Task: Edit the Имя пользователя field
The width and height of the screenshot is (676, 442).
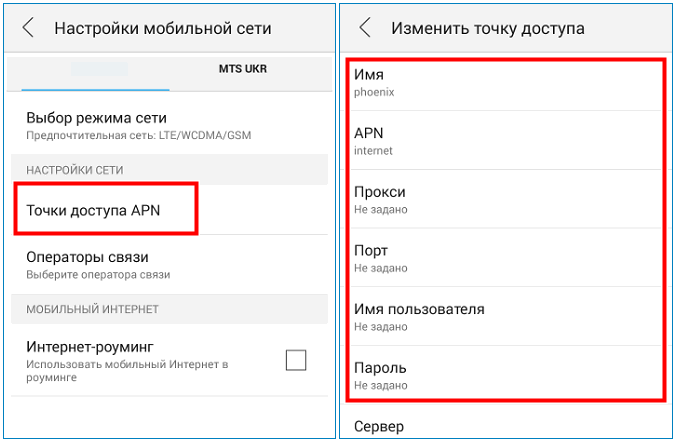Action: point(505,317)
